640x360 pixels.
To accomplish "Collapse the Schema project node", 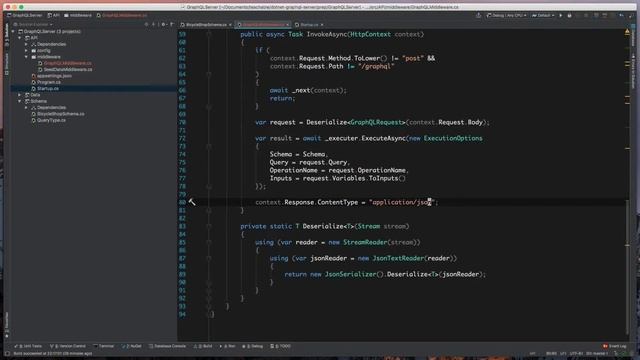I will click(x=20, y=101).
